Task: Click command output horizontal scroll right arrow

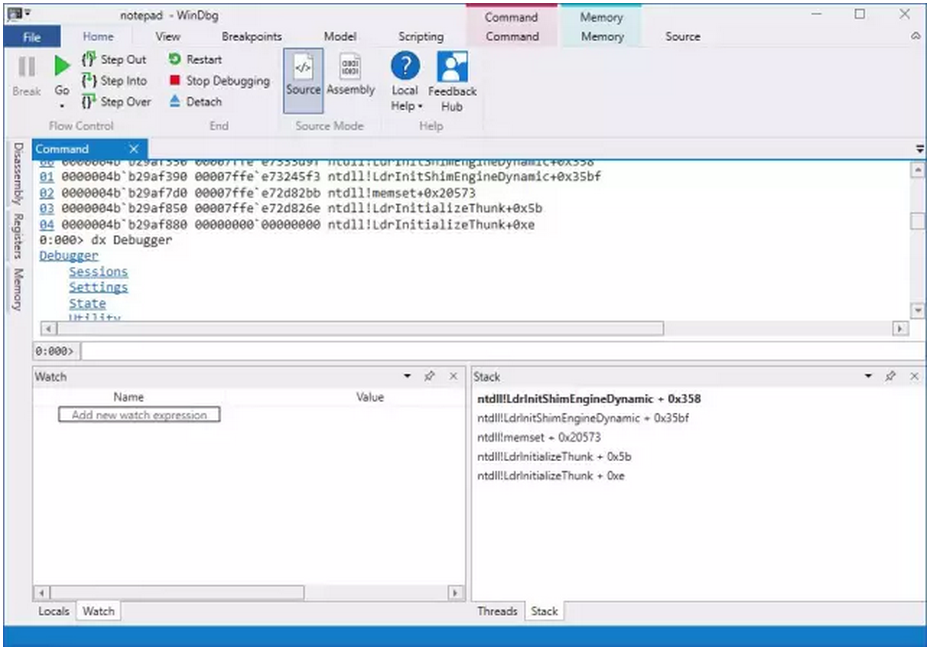Action: pos(901,328)
